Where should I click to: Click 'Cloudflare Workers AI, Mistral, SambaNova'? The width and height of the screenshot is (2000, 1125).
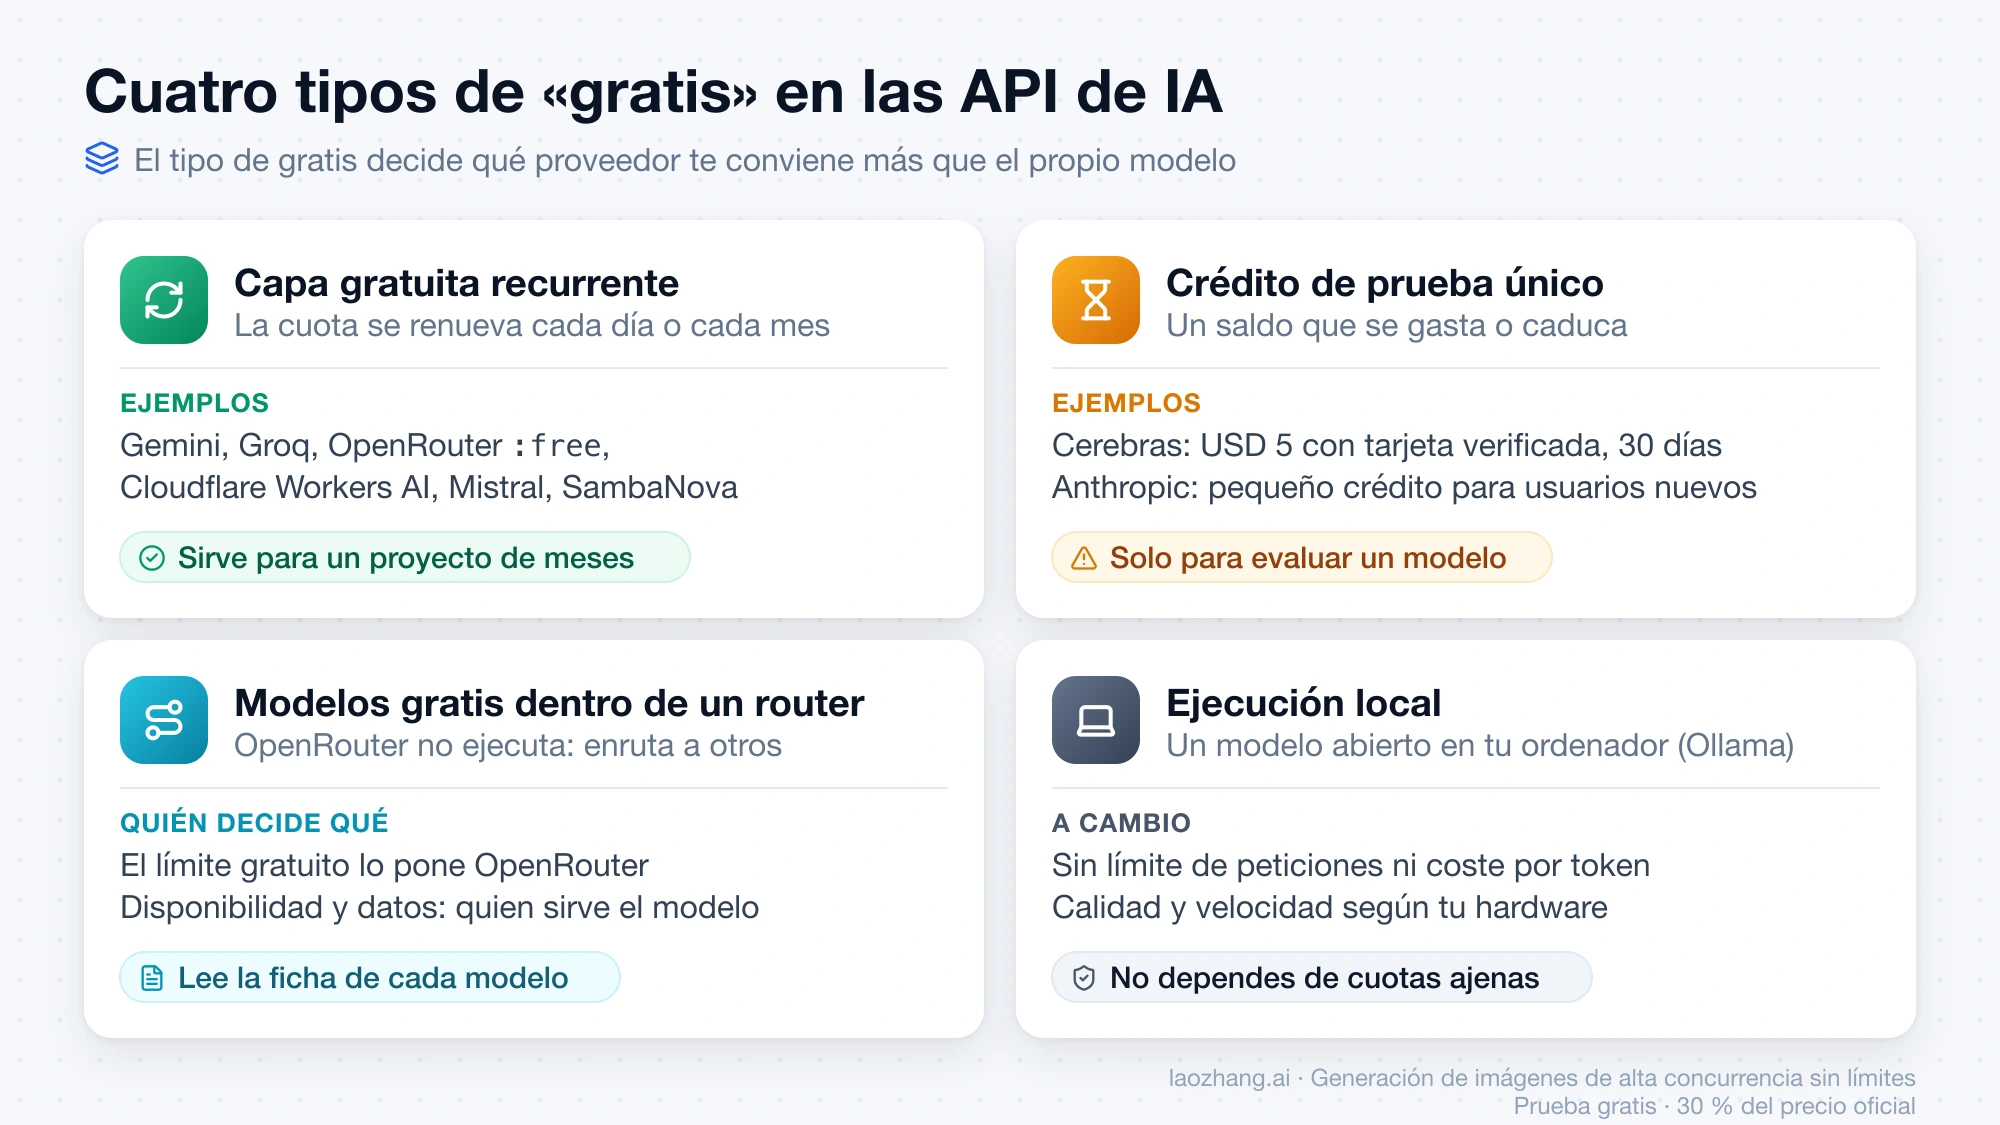click(x=429, y=488)
